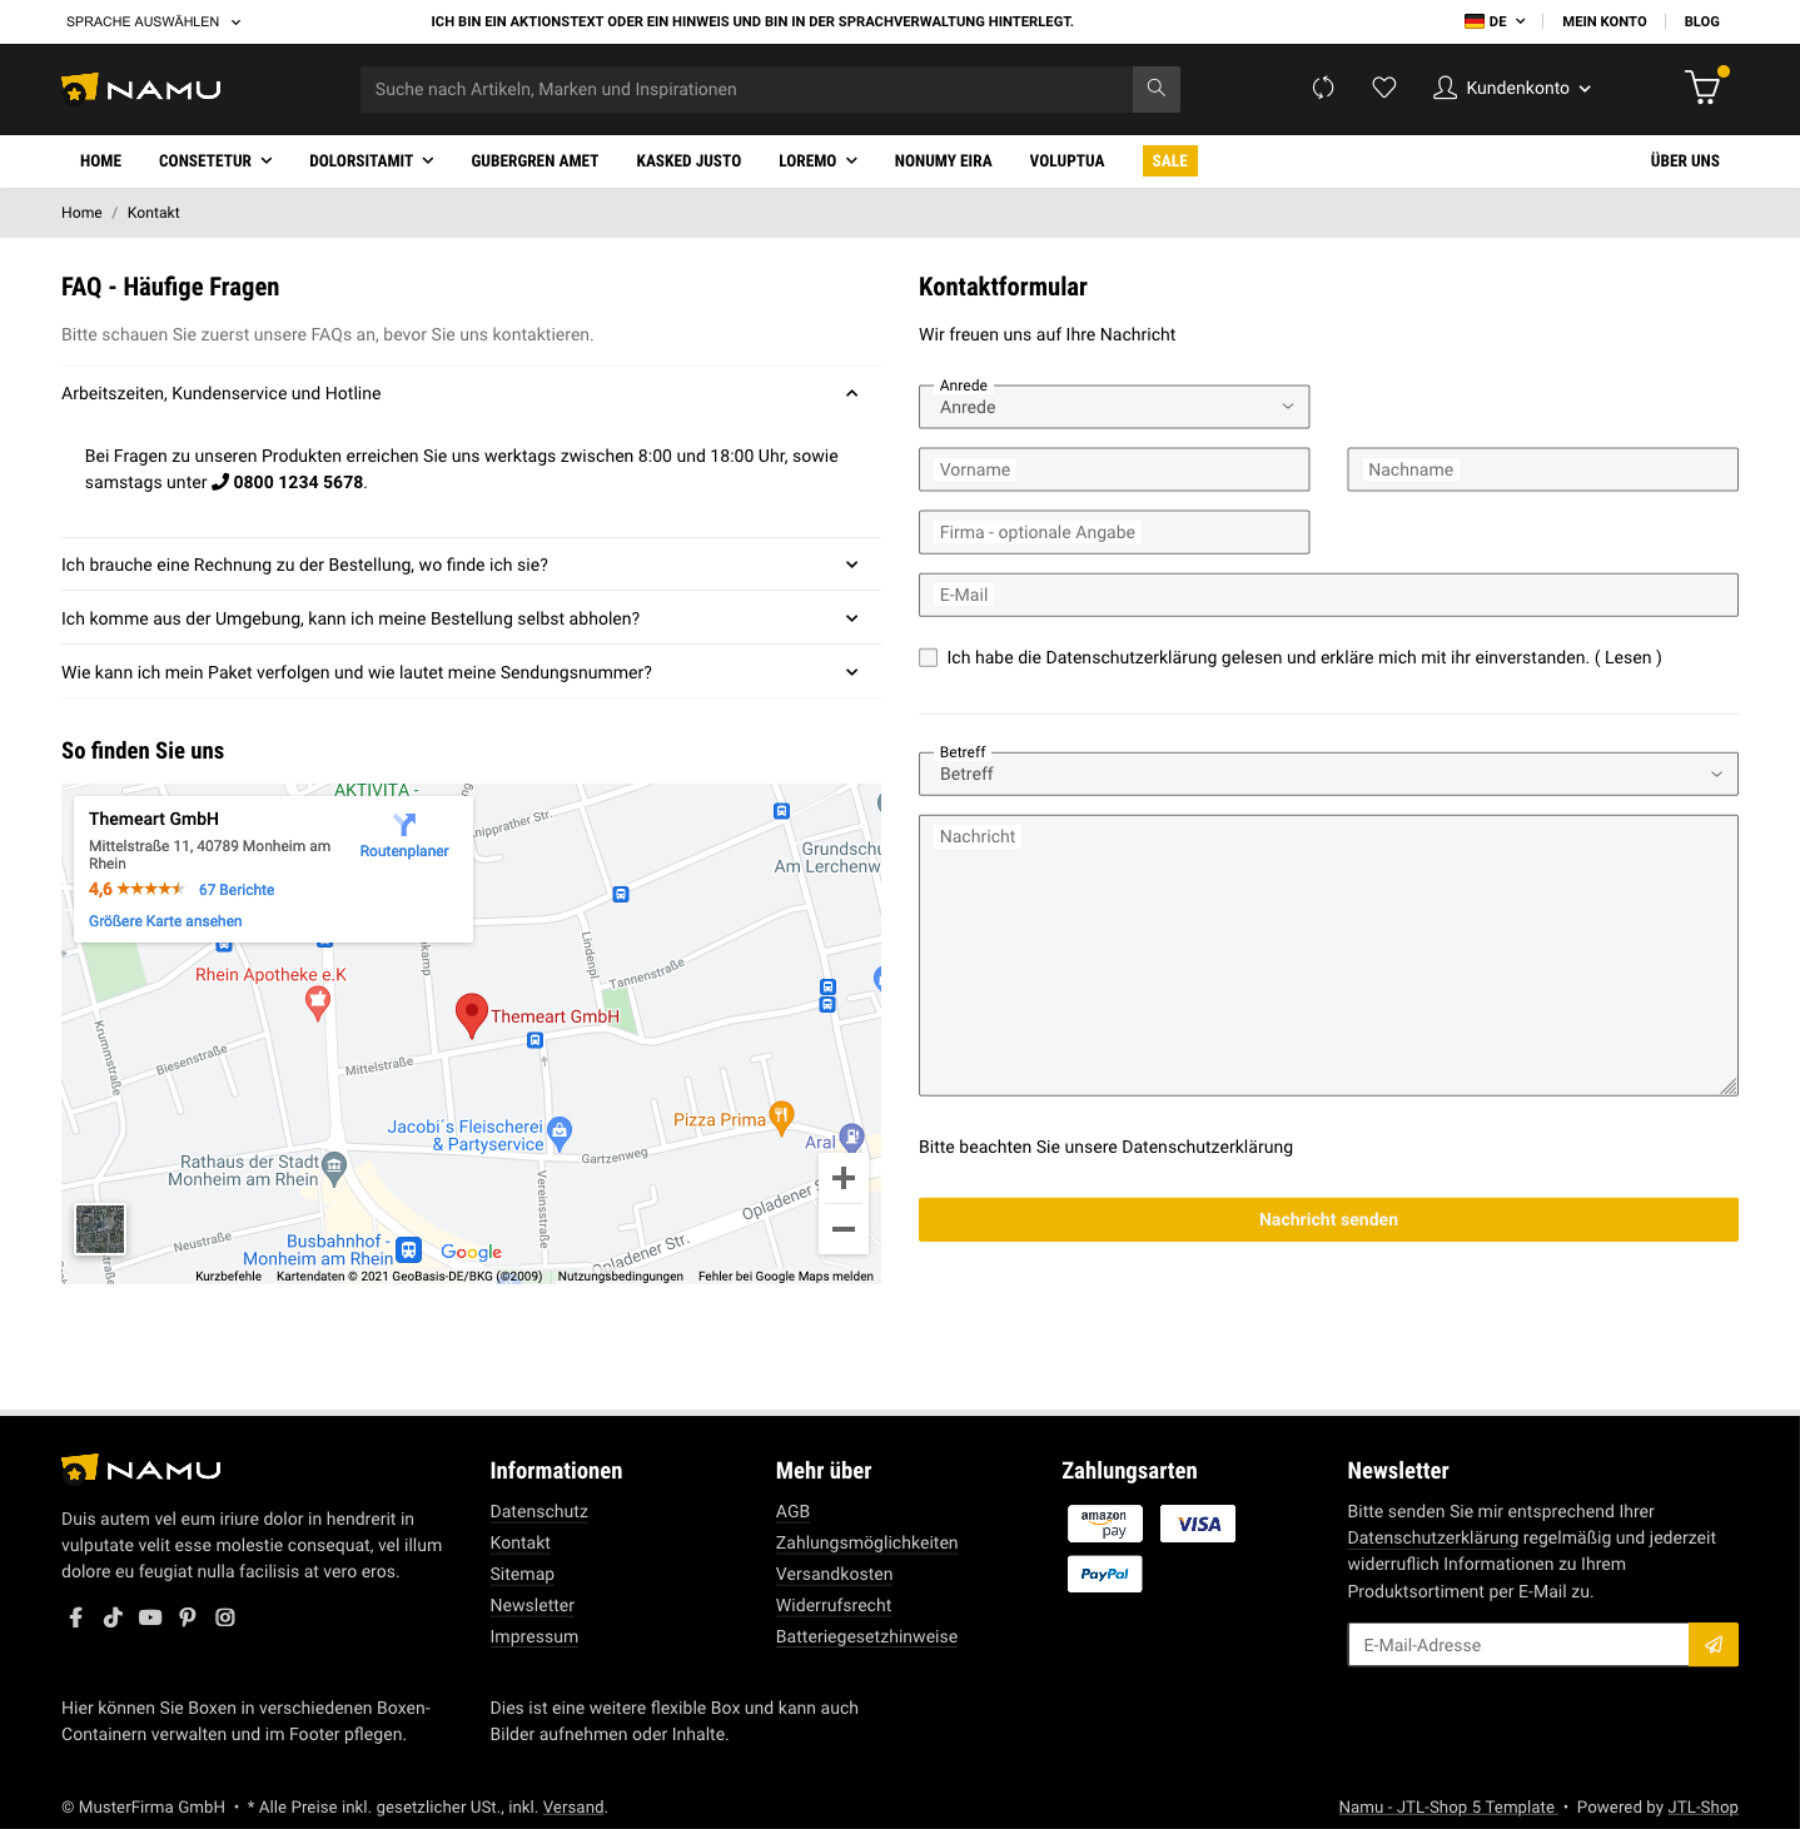The image size is (1800, 1829).
Task: Zoom into the map with plus icon
Action: [843, 1177]
